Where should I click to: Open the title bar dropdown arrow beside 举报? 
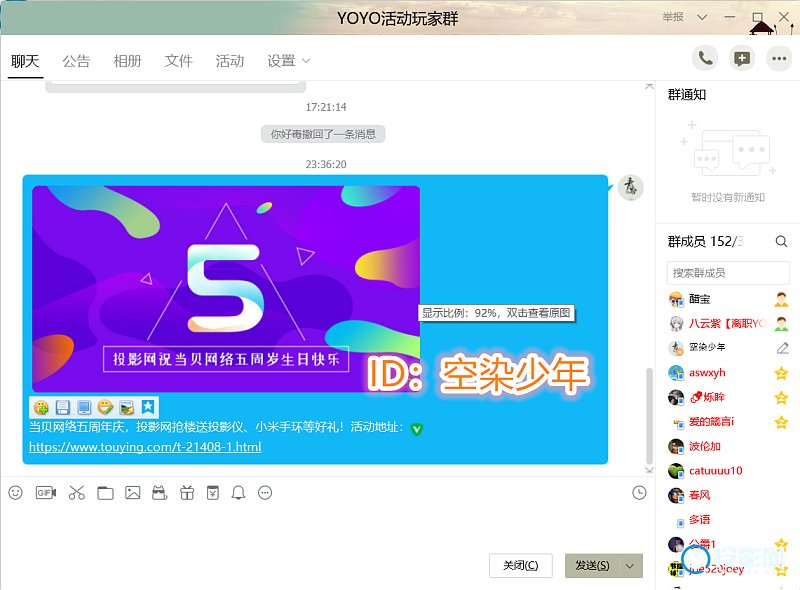[x=702, y=18]
